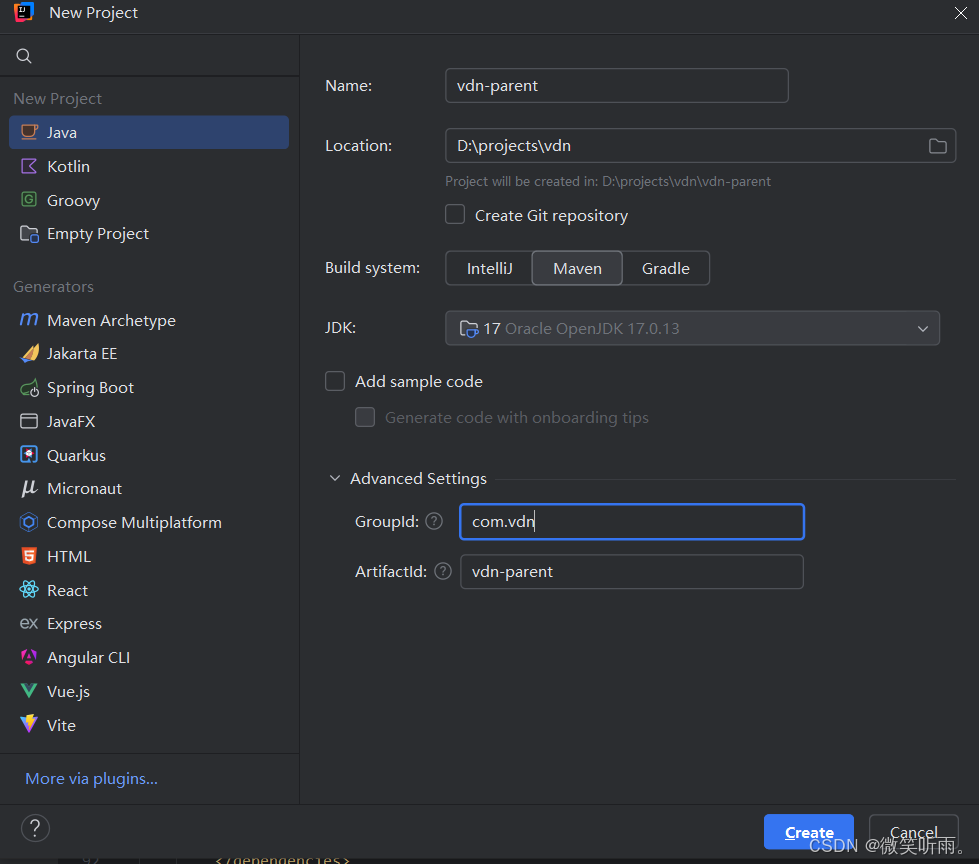Open the Quarkus generator
The height and width of the screenshot is (864, 979).
point(149,455)
